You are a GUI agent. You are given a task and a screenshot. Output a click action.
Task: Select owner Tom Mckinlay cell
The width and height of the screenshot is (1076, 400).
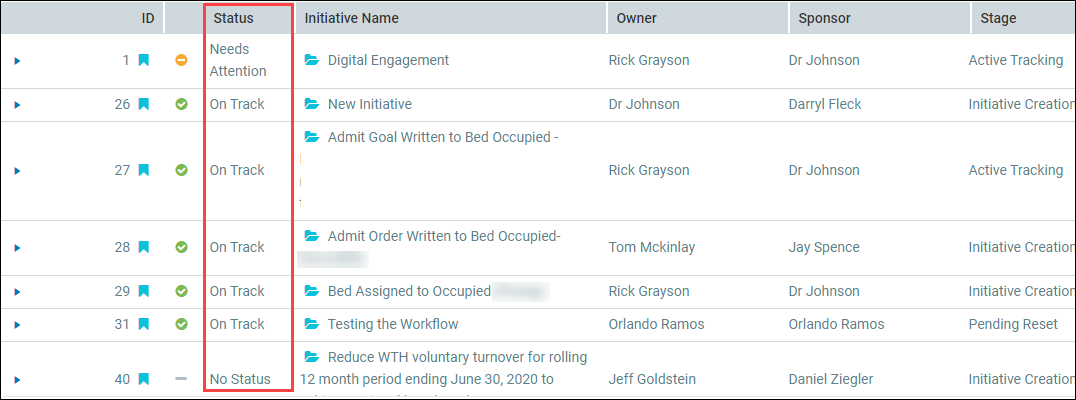pos(652,247)
